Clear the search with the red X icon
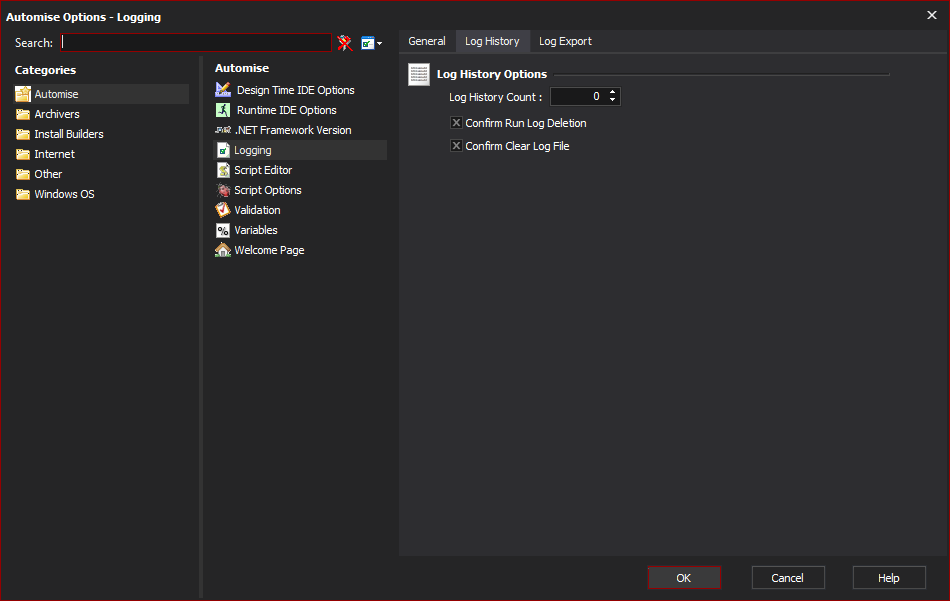Screen dimensions: 950x601 (345, 42)
